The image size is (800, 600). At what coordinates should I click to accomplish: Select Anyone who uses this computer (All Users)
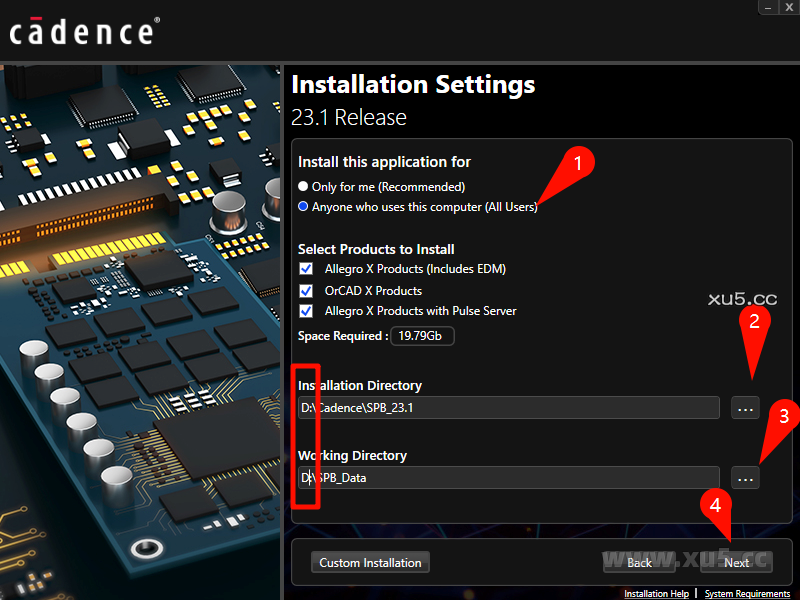click(302, 207)
